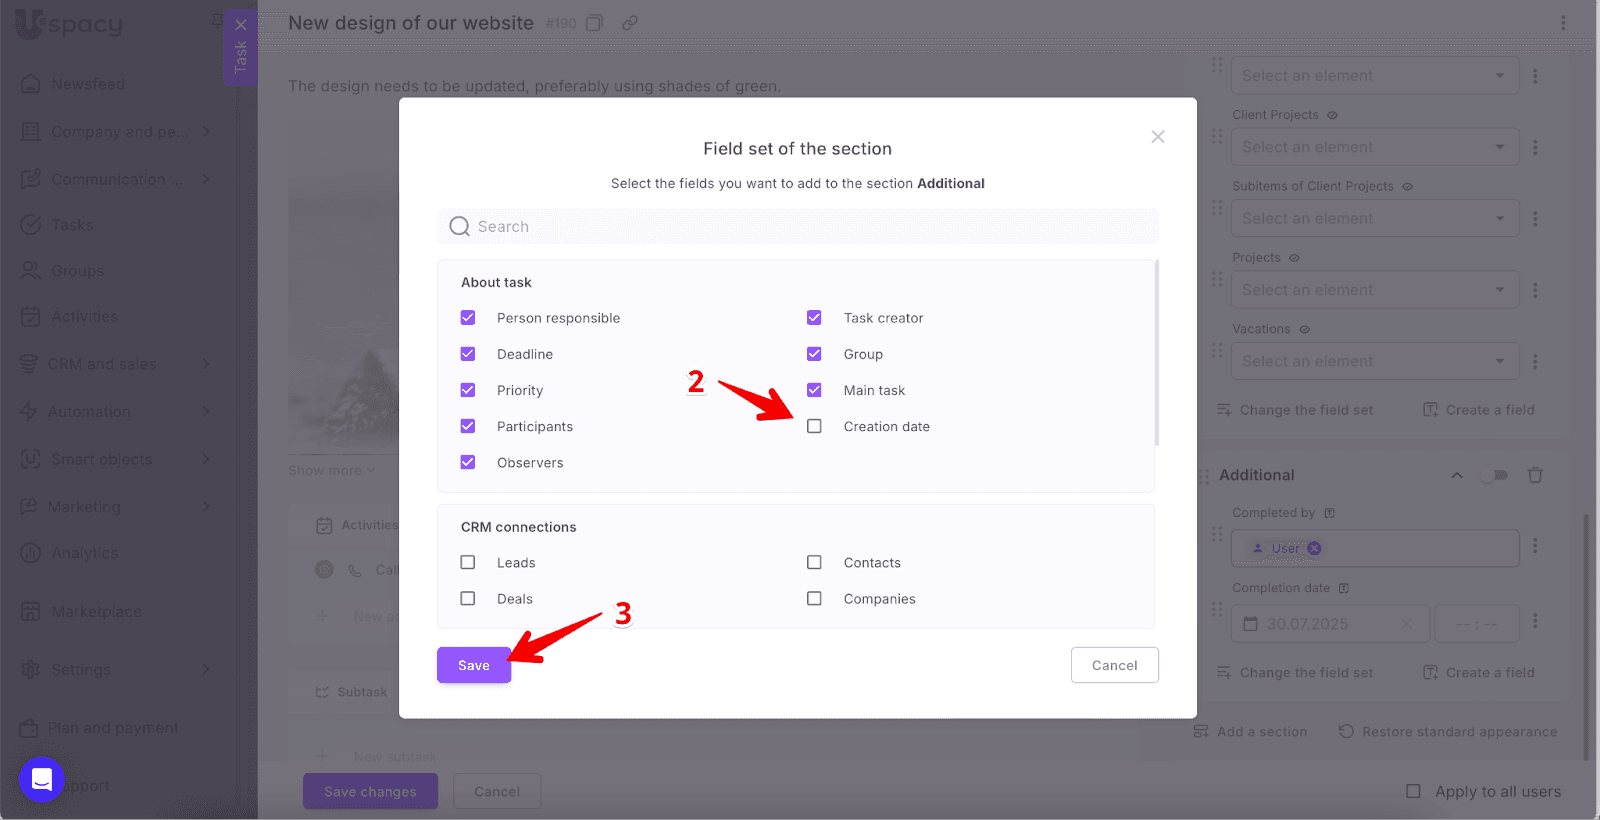The height and width of the screenshot is (820, 1600).
Task: Click the search magnifier icon
Action: [x=459, y=227]
